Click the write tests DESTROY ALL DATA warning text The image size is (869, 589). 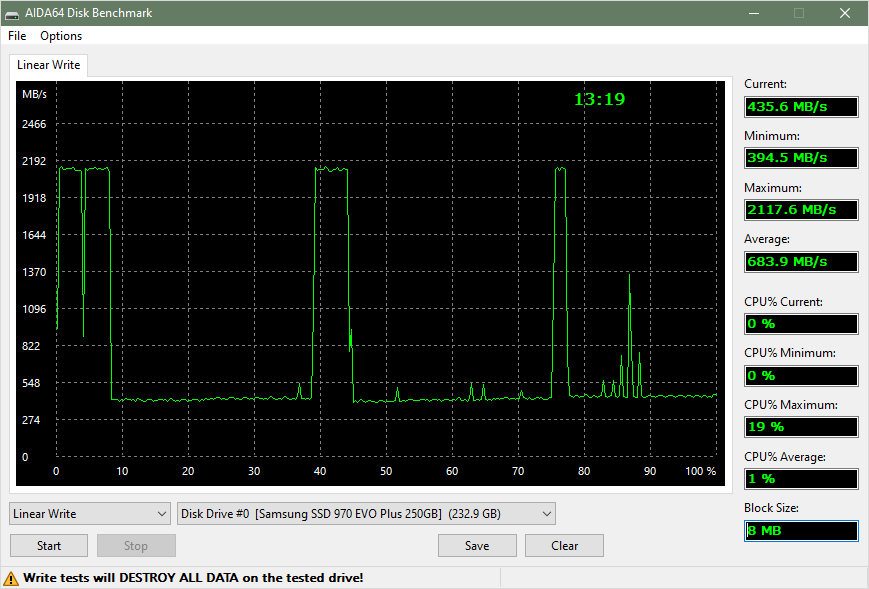coord(193,578)
